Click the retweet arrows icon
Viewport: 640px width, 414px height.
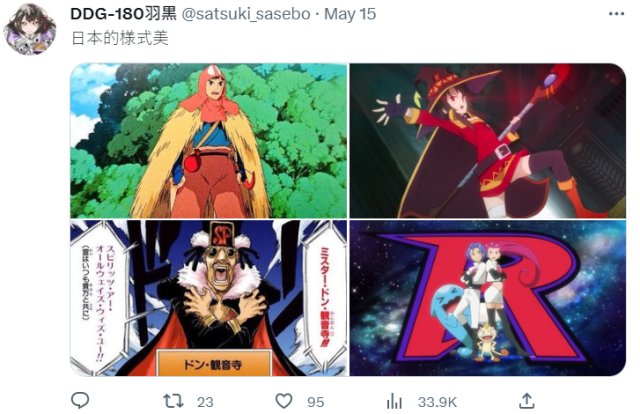click(x=173, y=401)
